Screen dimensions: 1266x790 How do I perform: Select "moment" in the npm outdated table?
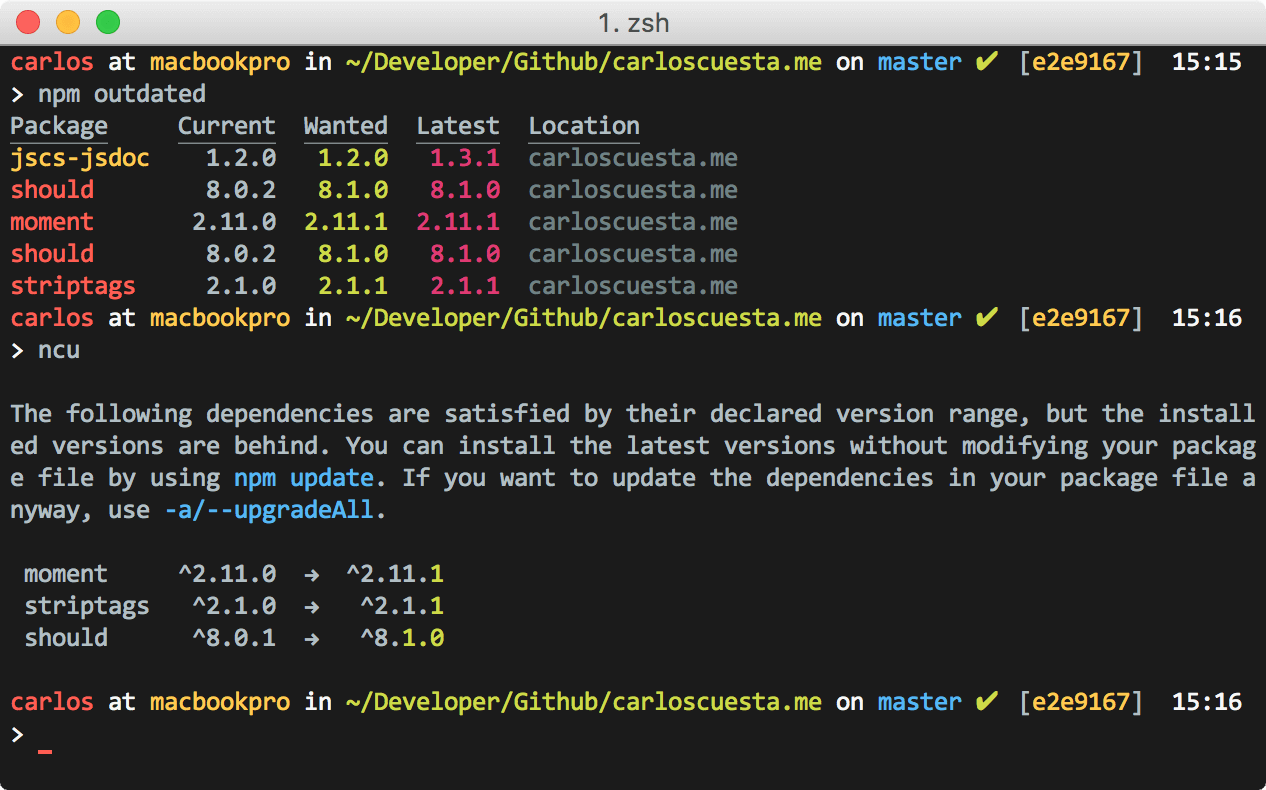52,222
